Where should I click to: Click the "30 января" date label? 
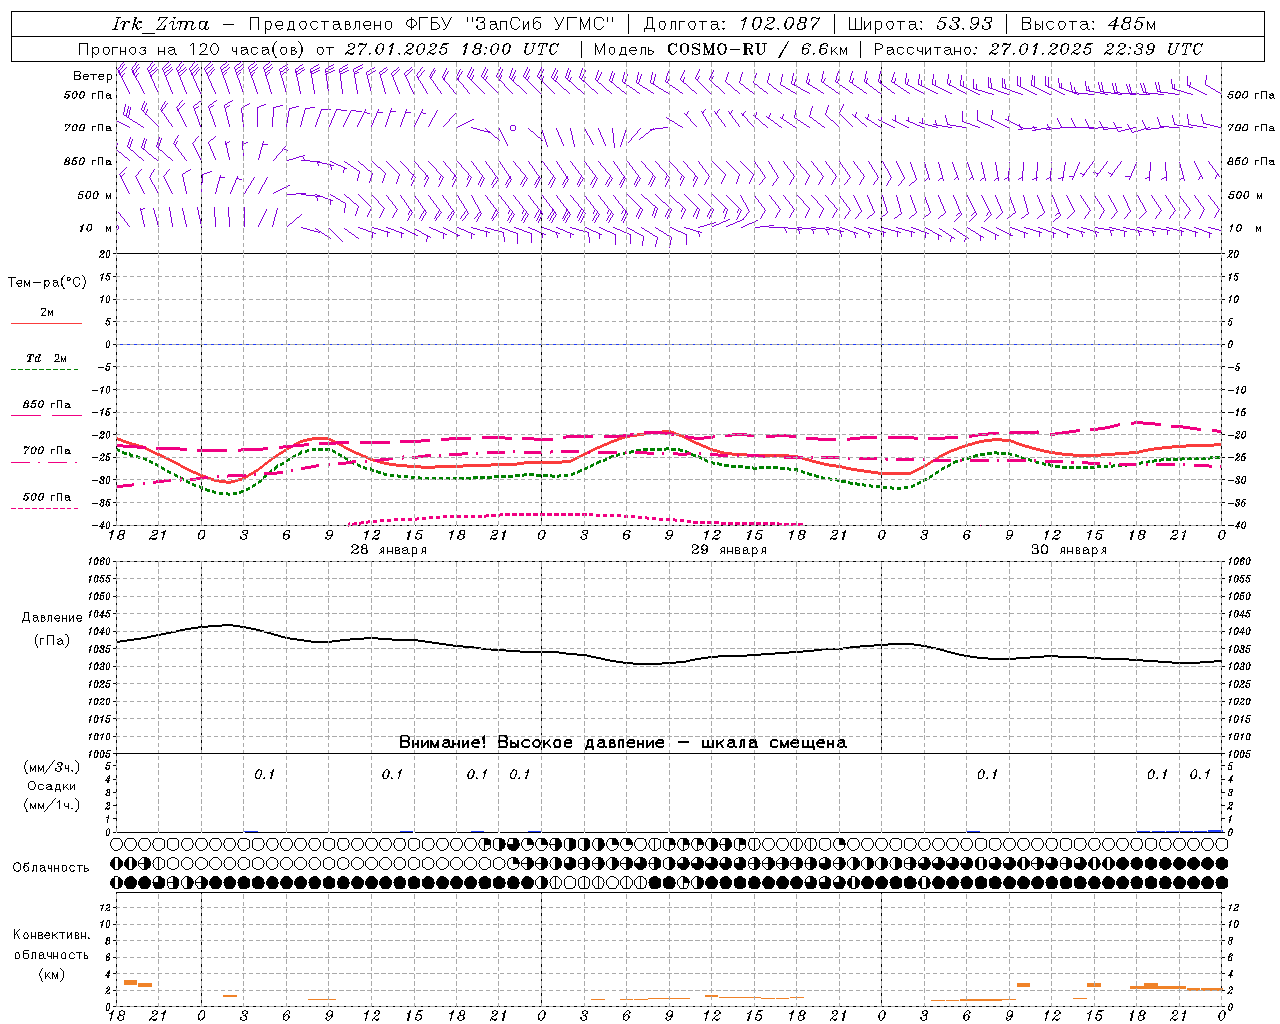[x=1069, y=550]
